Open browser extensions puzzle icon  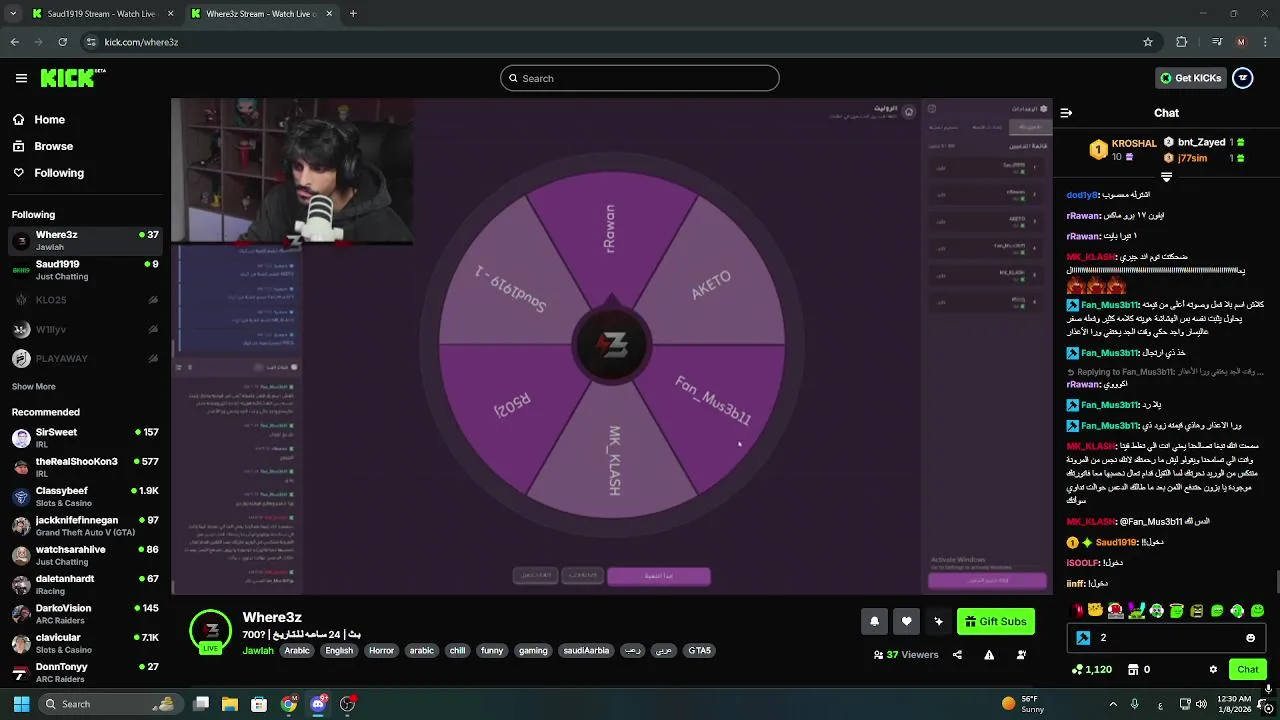[1182, 42]
